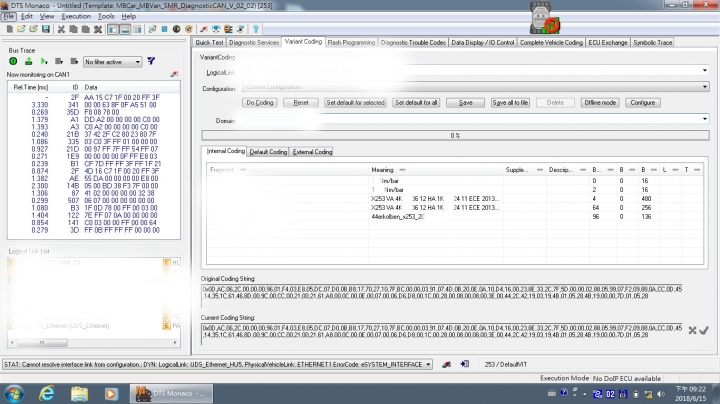Toggle the bottom panel layout icon

point(125,29)
